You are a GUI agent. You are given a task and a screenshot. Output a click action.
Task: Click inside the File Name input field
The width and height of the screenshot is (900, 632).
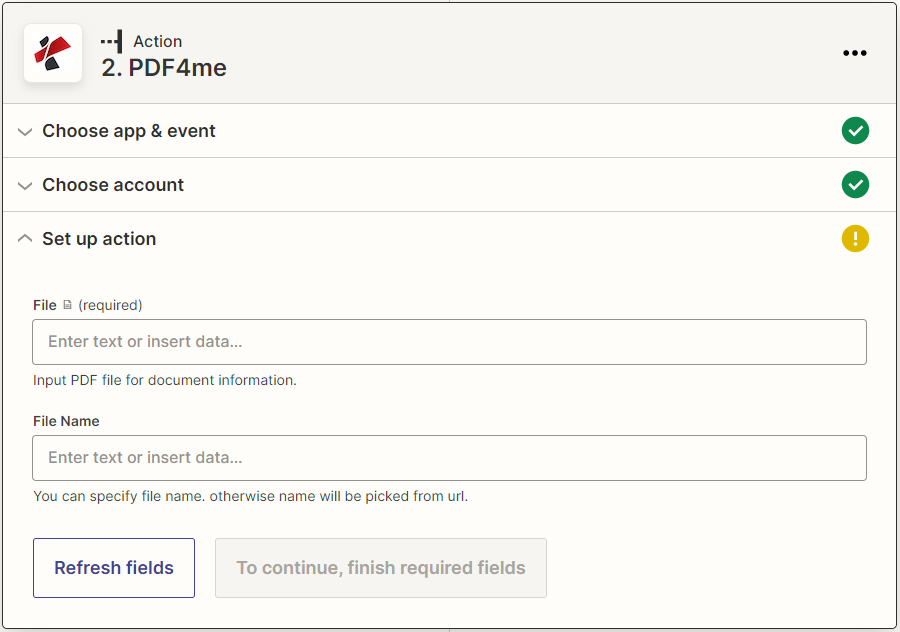click(x=450, y=458)
